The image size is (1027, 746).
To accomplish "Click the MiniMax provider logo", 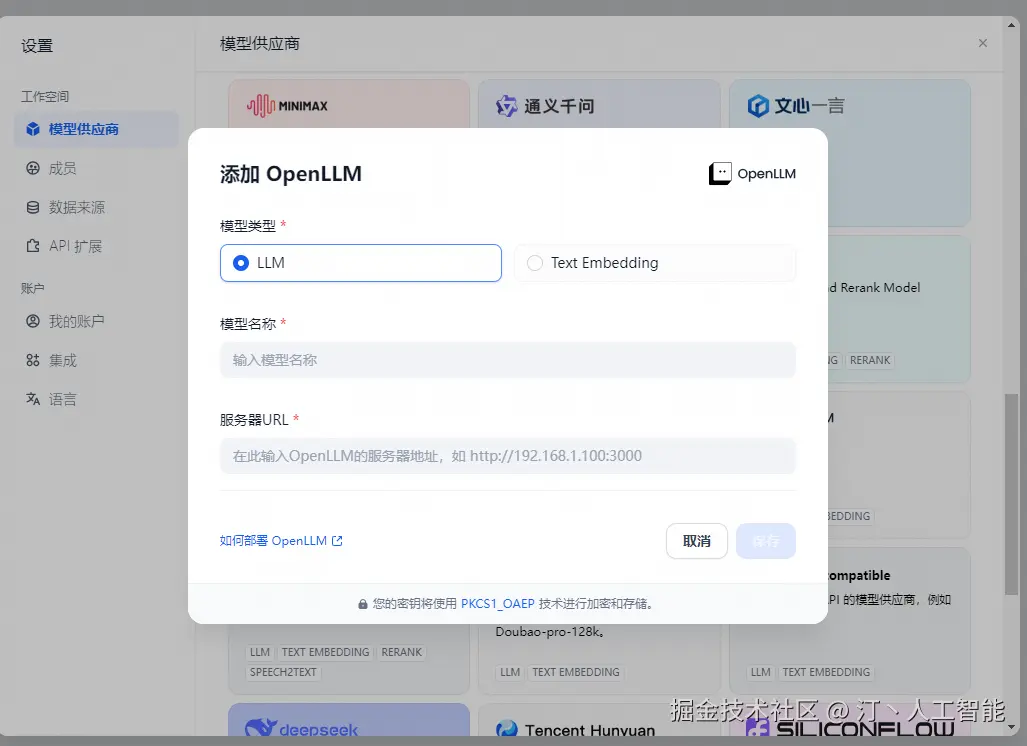I will coord(288,105).
